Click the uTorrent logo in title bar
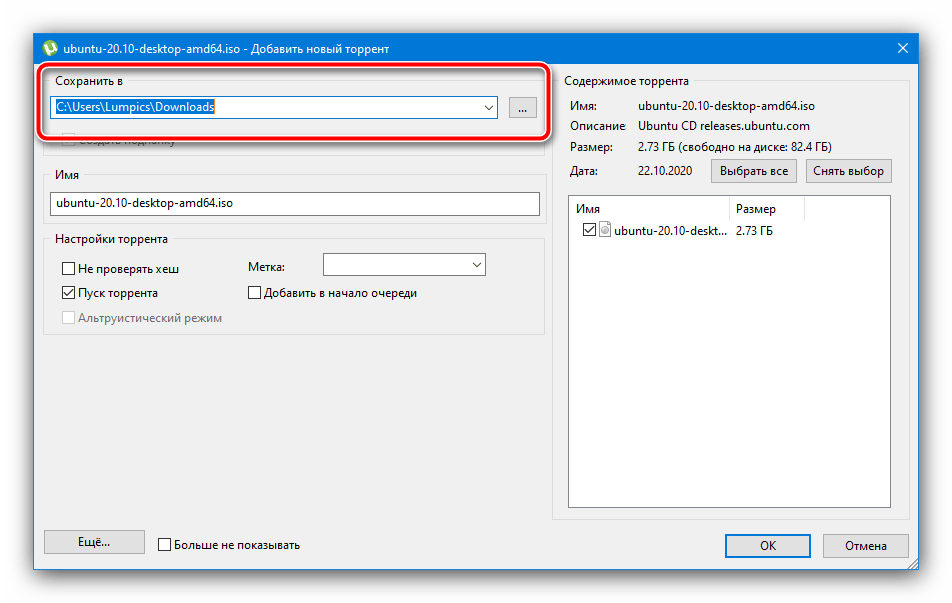The height and width of the screenshot is (603, 952). pyautogui.click(x=50, y=48)
